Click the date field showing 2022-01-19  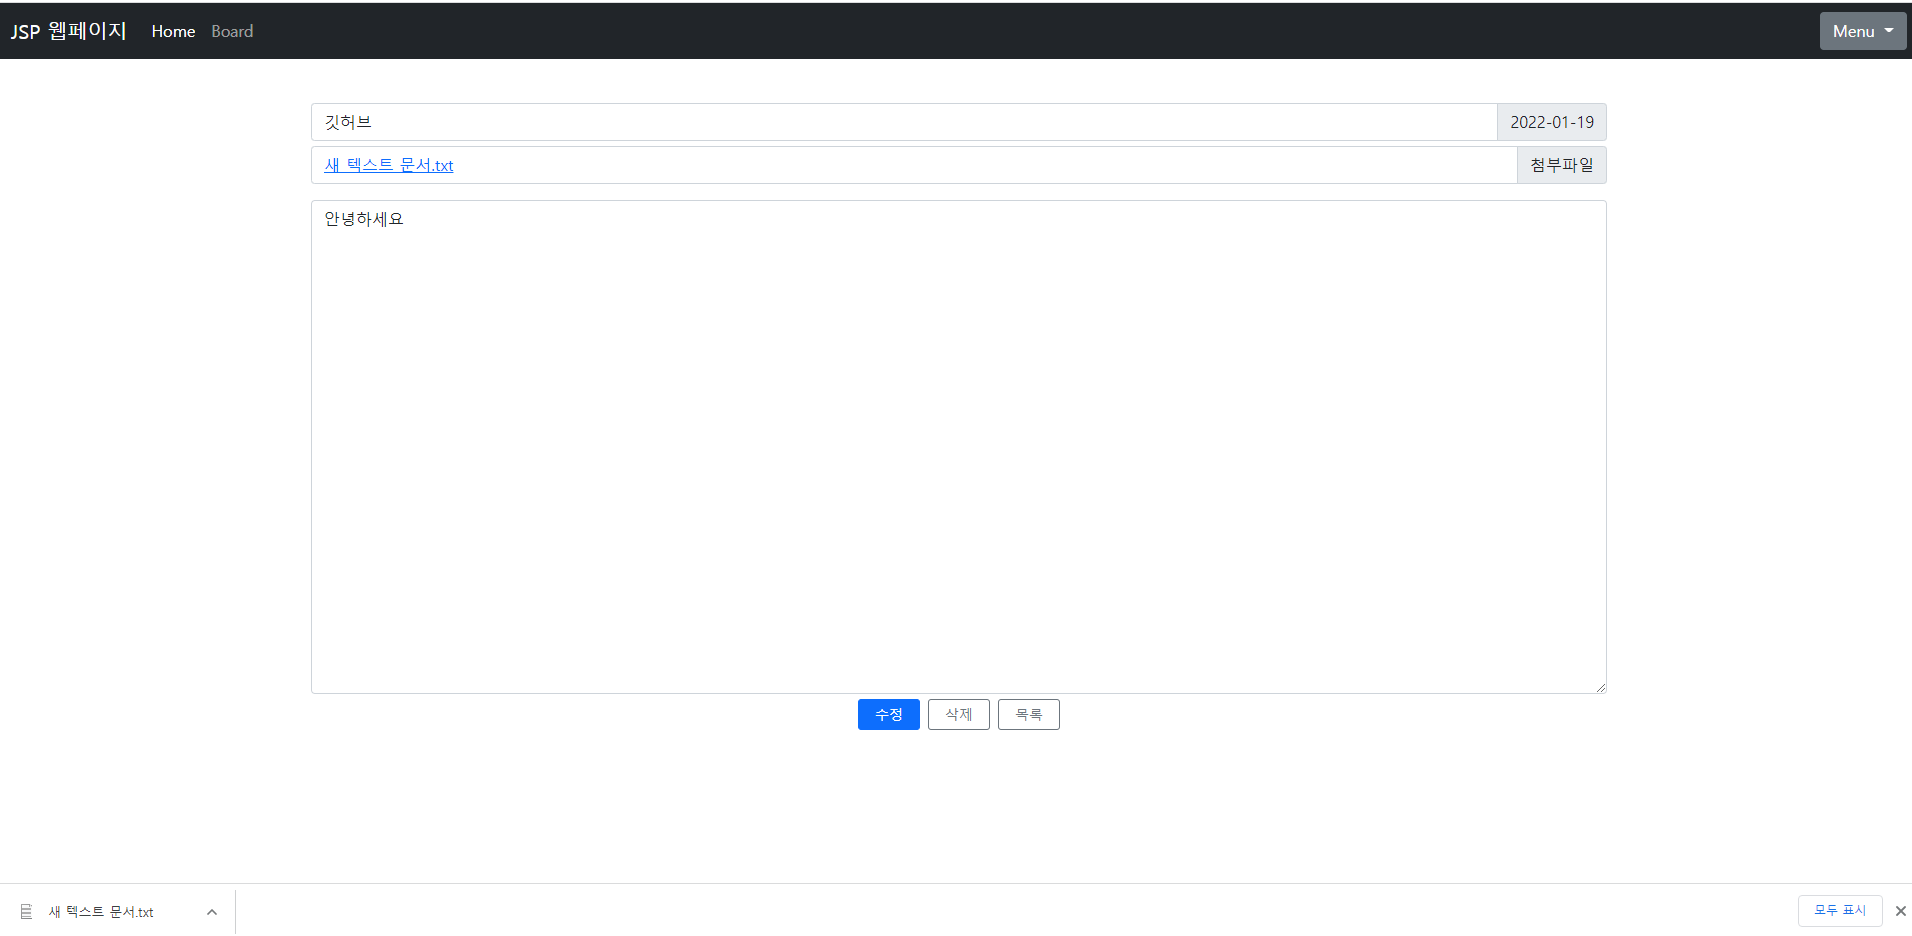pos(1551,121)
